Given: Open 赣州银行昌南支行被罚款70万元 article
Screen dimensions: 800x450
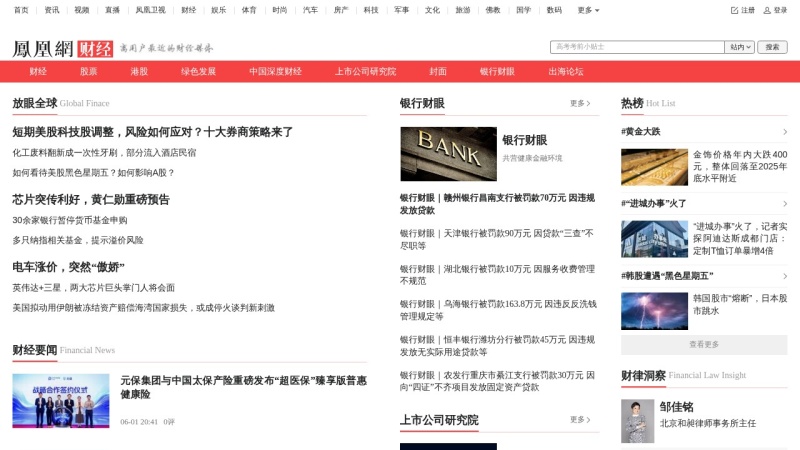Looking at the screenshot, I should [x=497, y=204].
